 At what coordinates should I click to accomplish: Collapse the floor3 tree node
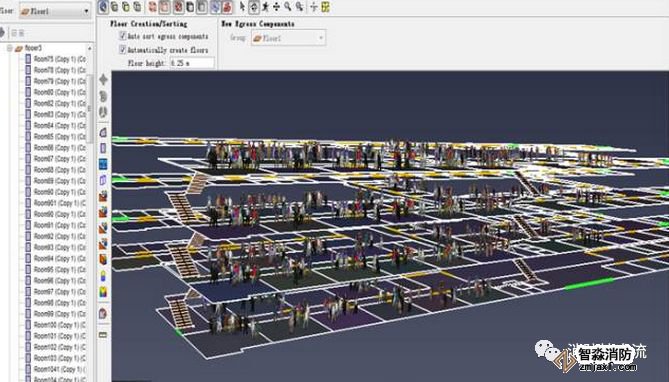tap(9, 48)
